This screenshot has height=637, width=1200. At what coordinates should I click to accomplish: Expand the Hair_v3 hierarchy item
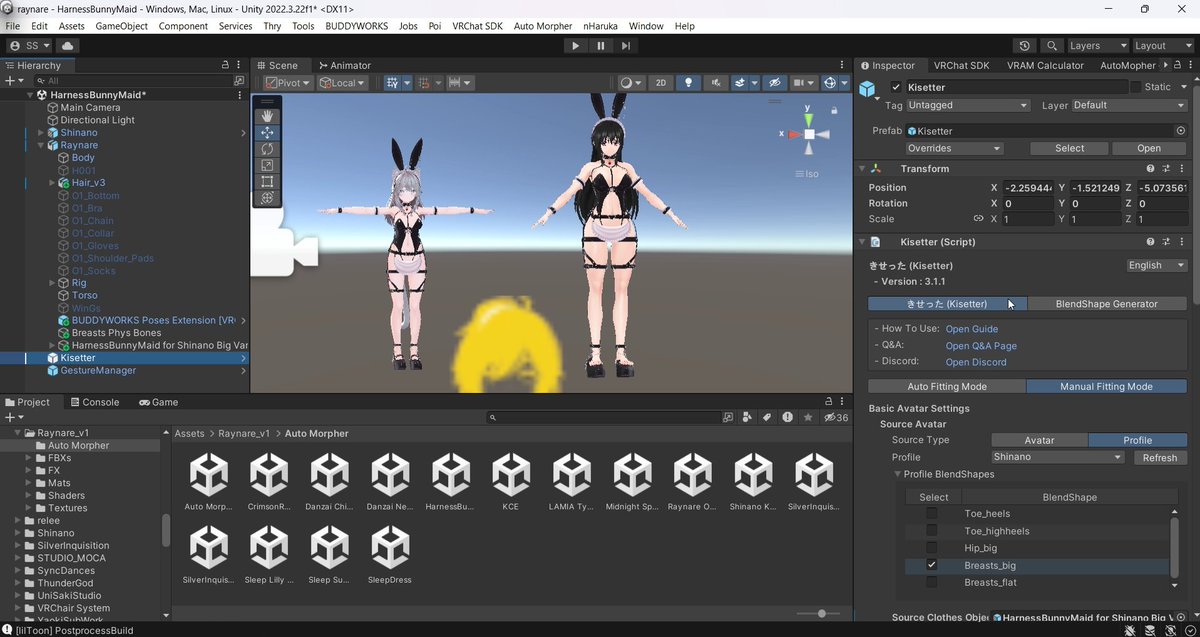(52, 183)
